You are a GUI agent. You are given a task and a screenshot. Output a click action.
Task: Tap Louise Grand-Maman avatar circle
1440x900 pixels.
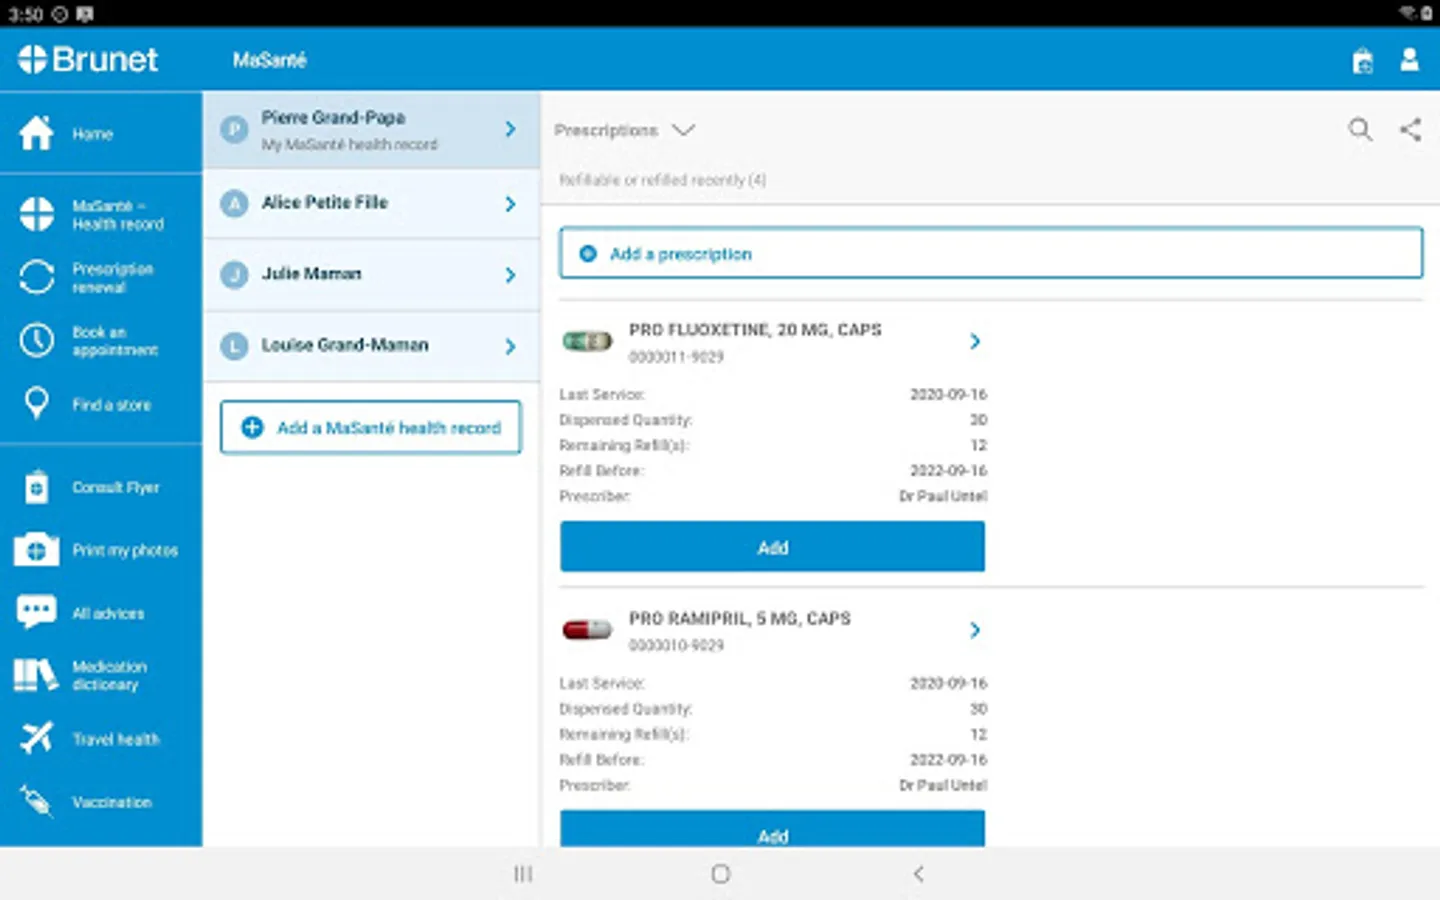(x=234, y=346)
